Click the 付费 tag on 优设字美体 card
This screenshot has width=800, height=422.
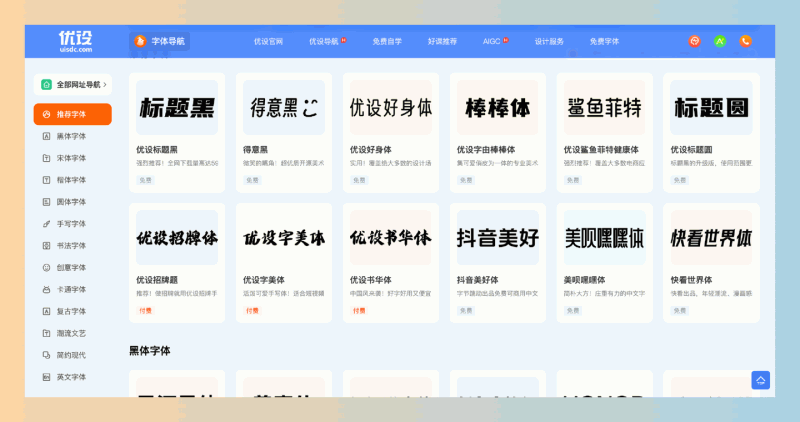pyautogui.click(x=252, y=311)
